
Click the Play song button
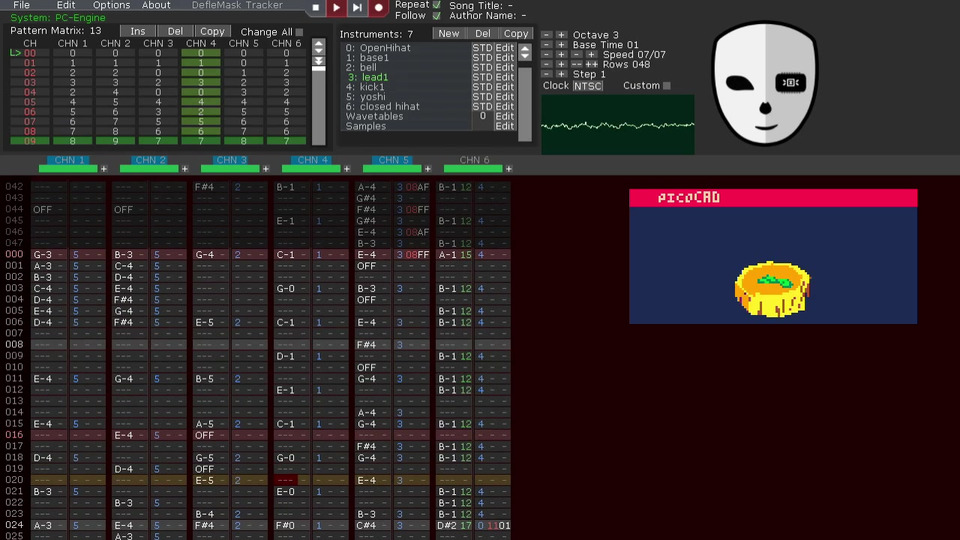pyautogui.click(x=336, y=8)
